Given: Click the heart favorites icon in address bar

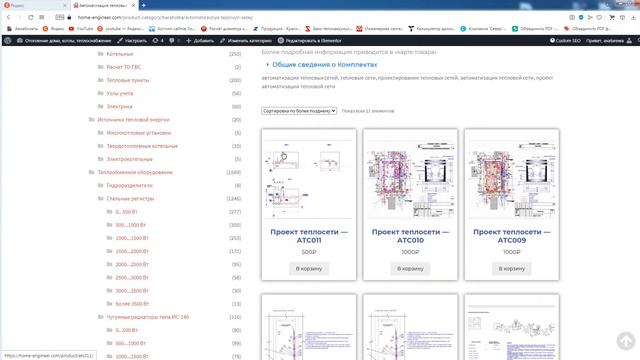Looking at the screenshot, I should click(x=599, y=18).
